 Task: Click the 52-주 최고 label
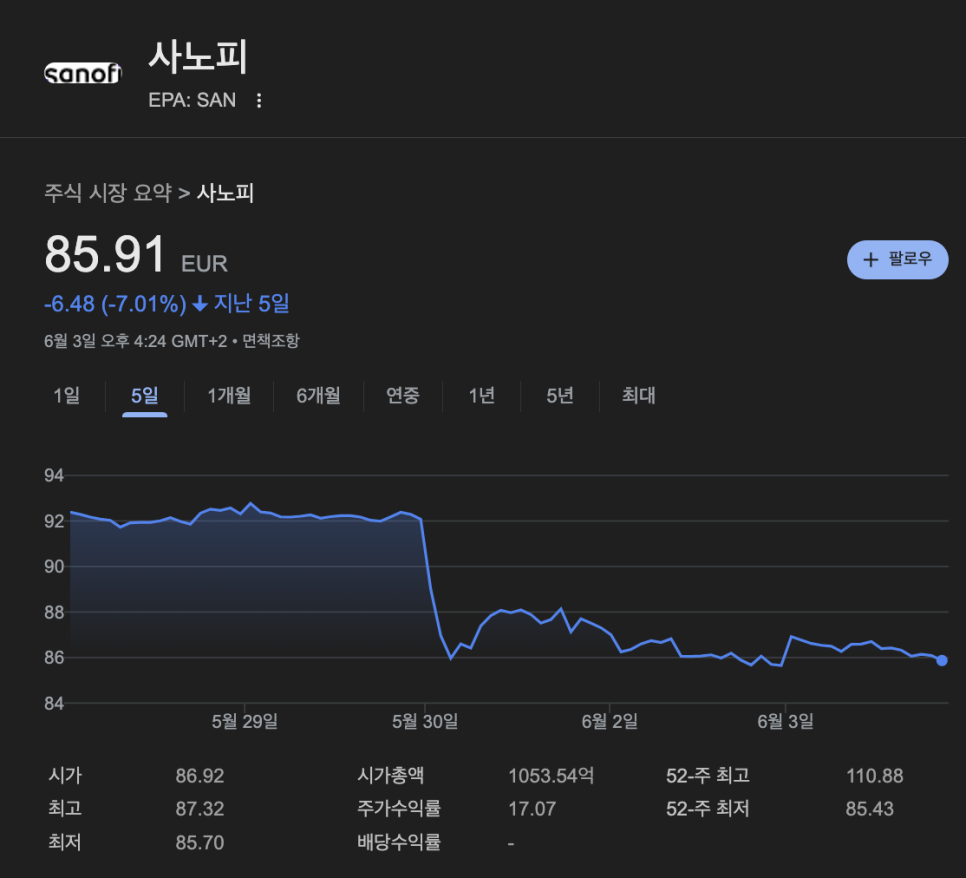(708, 775)
